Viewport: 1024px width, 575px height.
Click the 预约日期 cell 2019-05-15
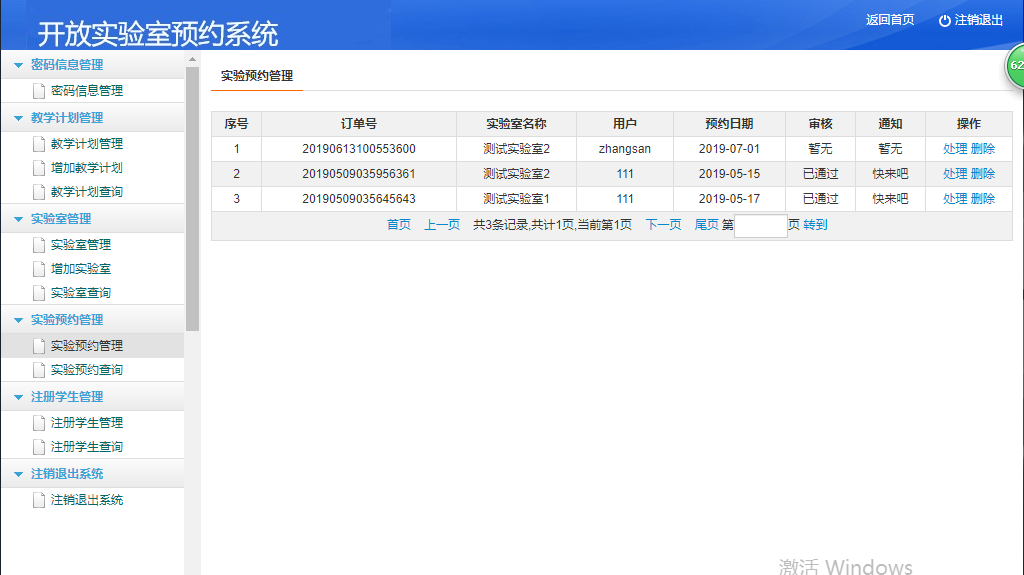pyautogui.click(x=729, y=174)
